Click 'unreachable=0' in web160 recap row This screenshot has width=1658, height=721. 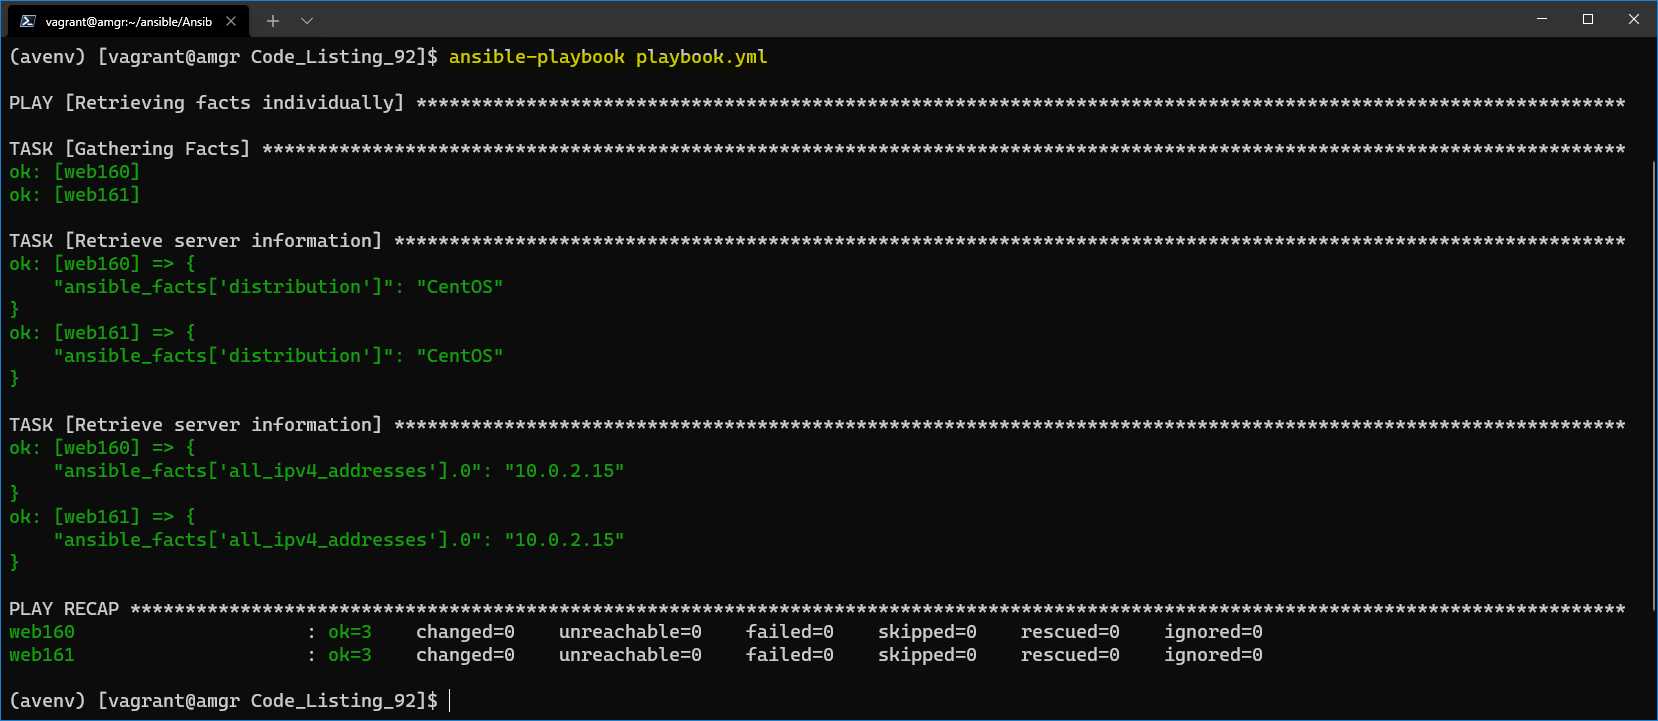[x=630, y=632]
